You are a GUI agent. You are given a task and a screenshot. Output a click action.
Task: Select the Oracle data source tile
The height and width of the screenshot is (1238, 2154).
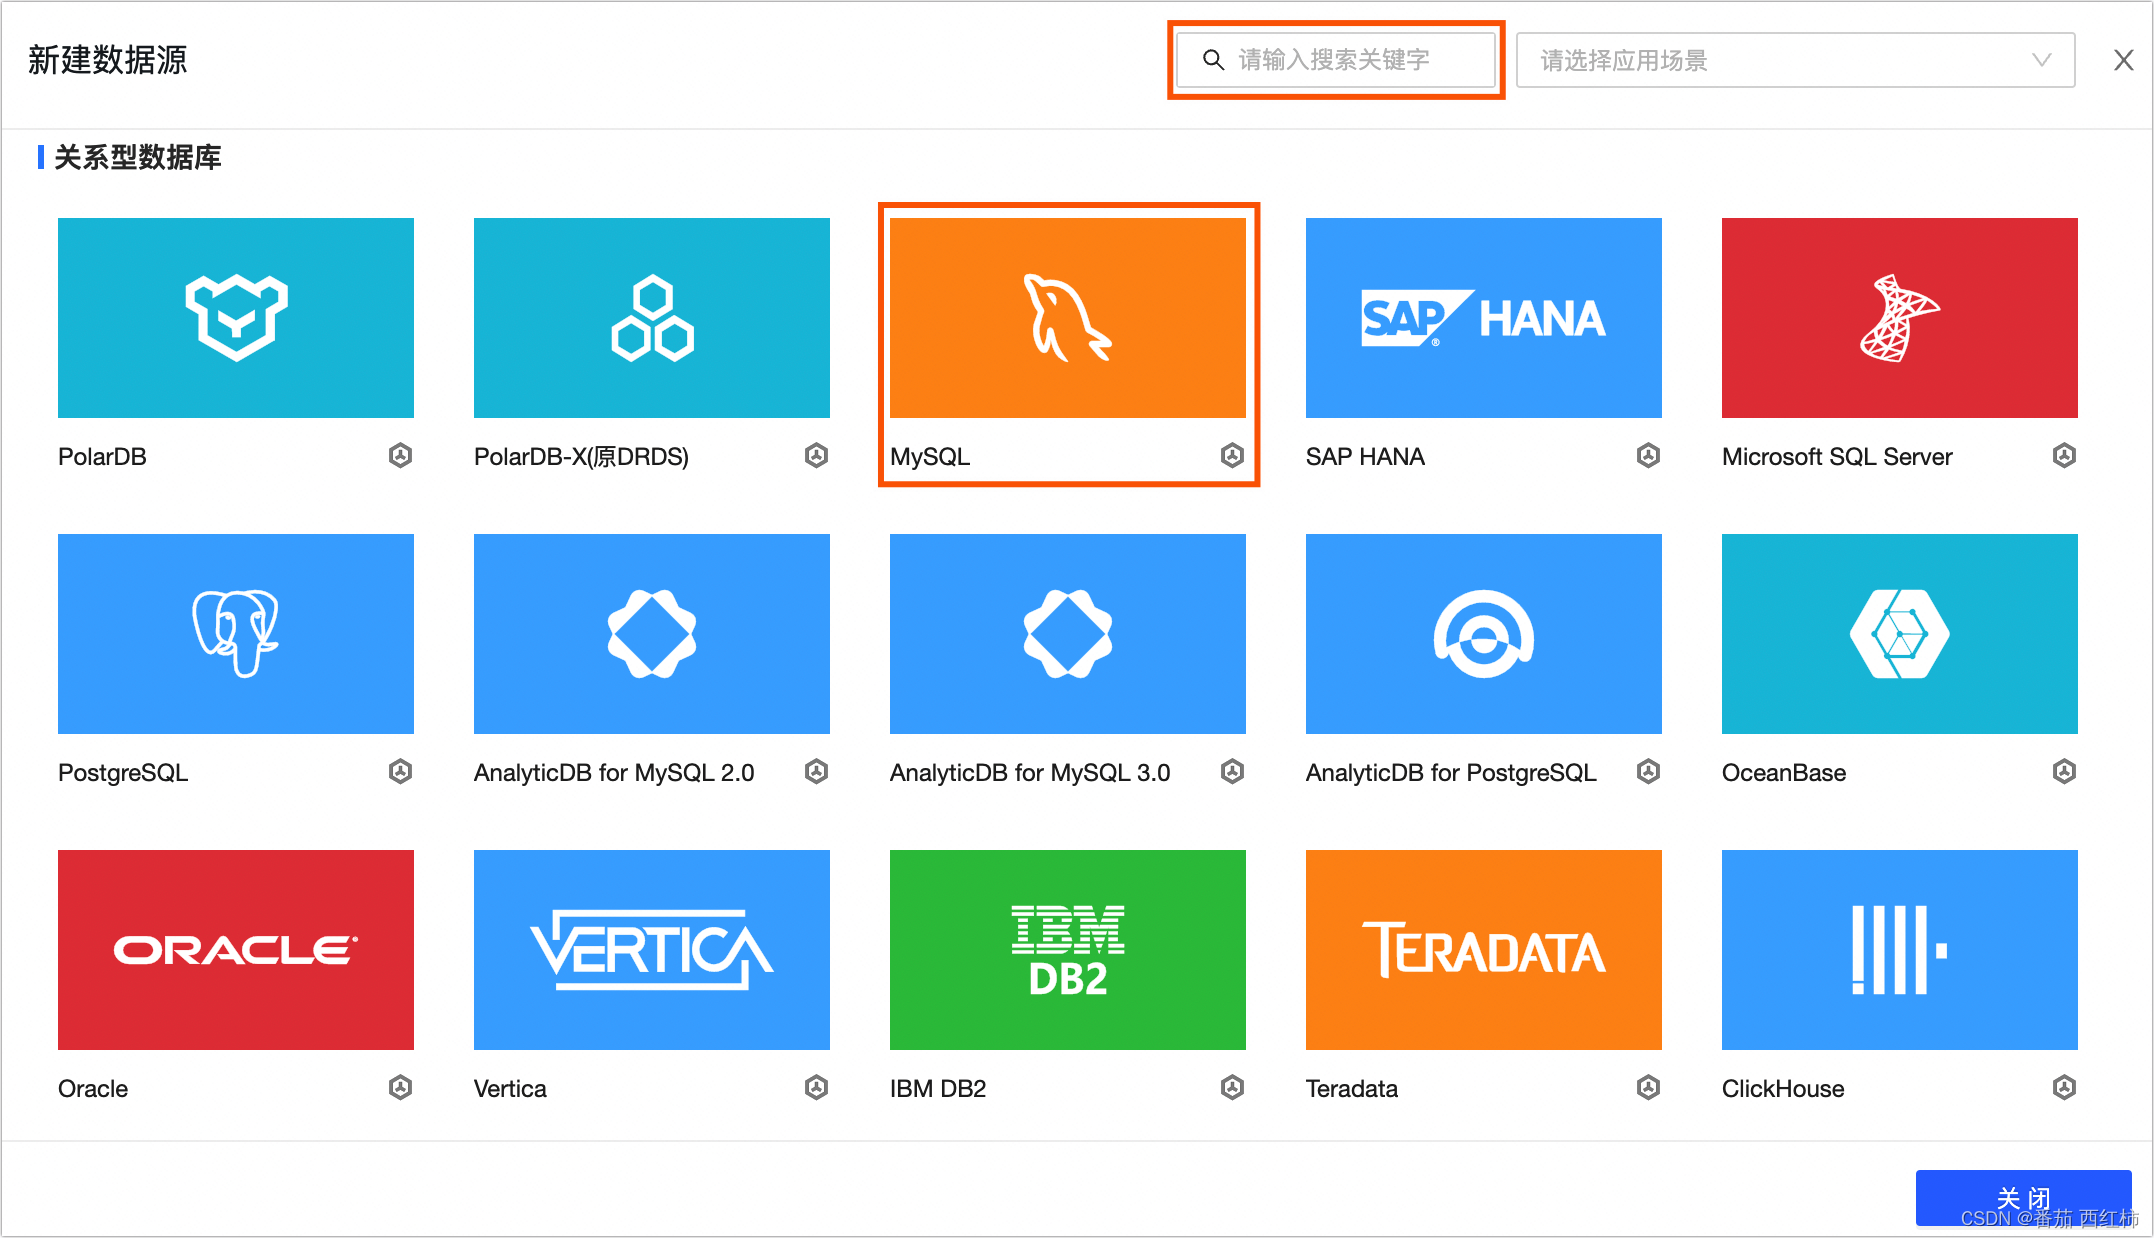(x=236, y=950)
